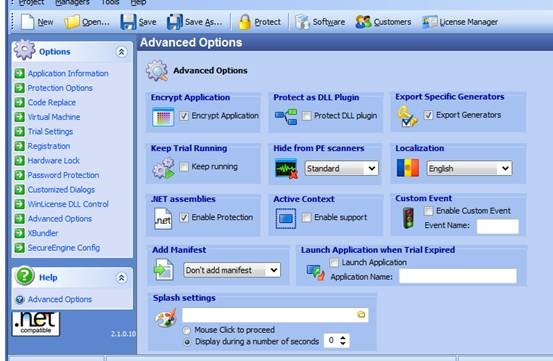
Task: Click the Customers toolbar icon
Action: [x=364, y=22]
